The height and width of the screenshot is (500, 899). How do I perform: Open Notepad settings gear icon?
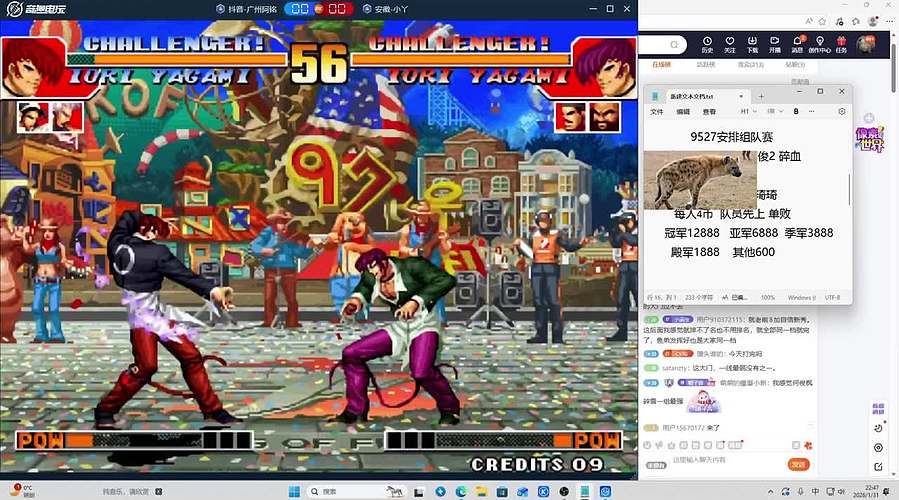click(x=842, y=111)
